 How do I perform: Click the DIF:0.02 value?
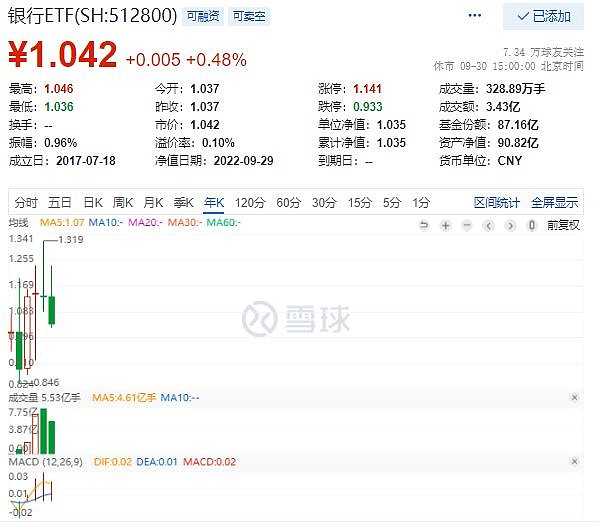[113, 462]
